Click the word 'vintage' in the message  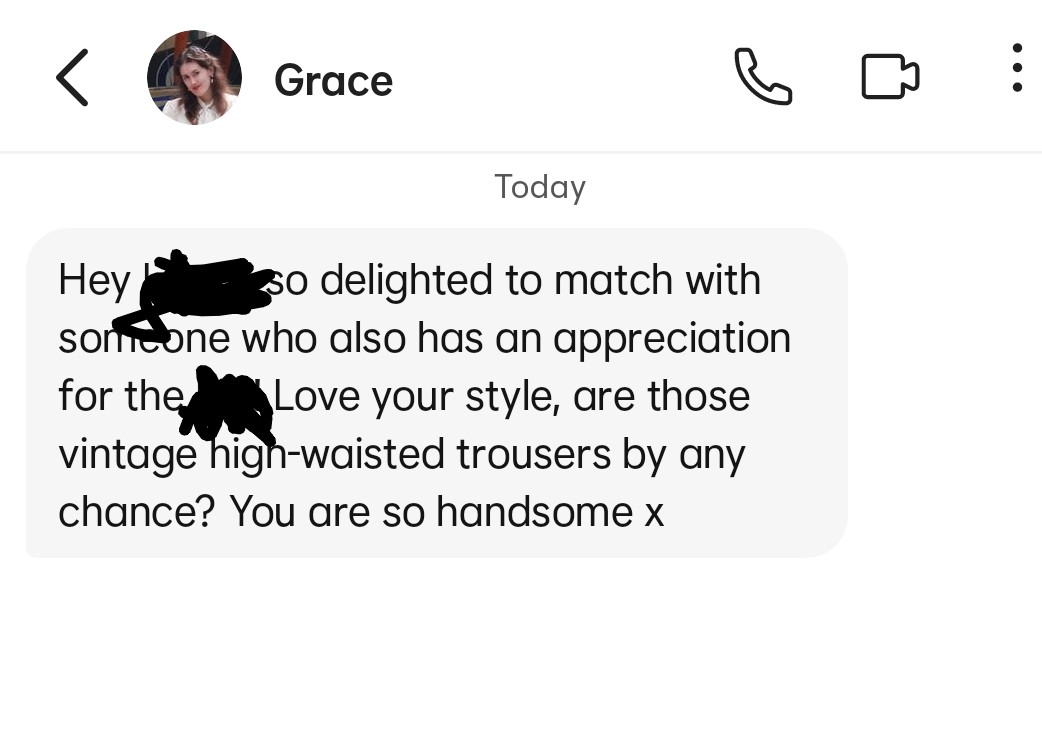click(128, 456)
